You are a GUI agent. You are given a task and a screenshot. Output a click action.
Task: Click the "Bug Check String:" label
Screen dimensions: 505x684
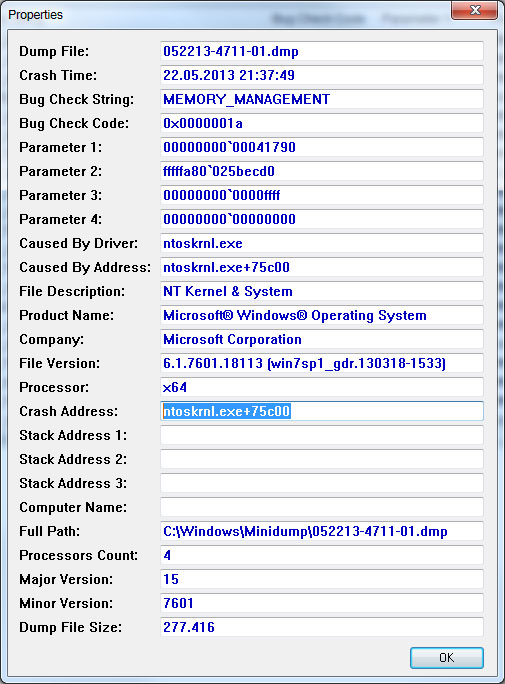[x=77, y=99]
